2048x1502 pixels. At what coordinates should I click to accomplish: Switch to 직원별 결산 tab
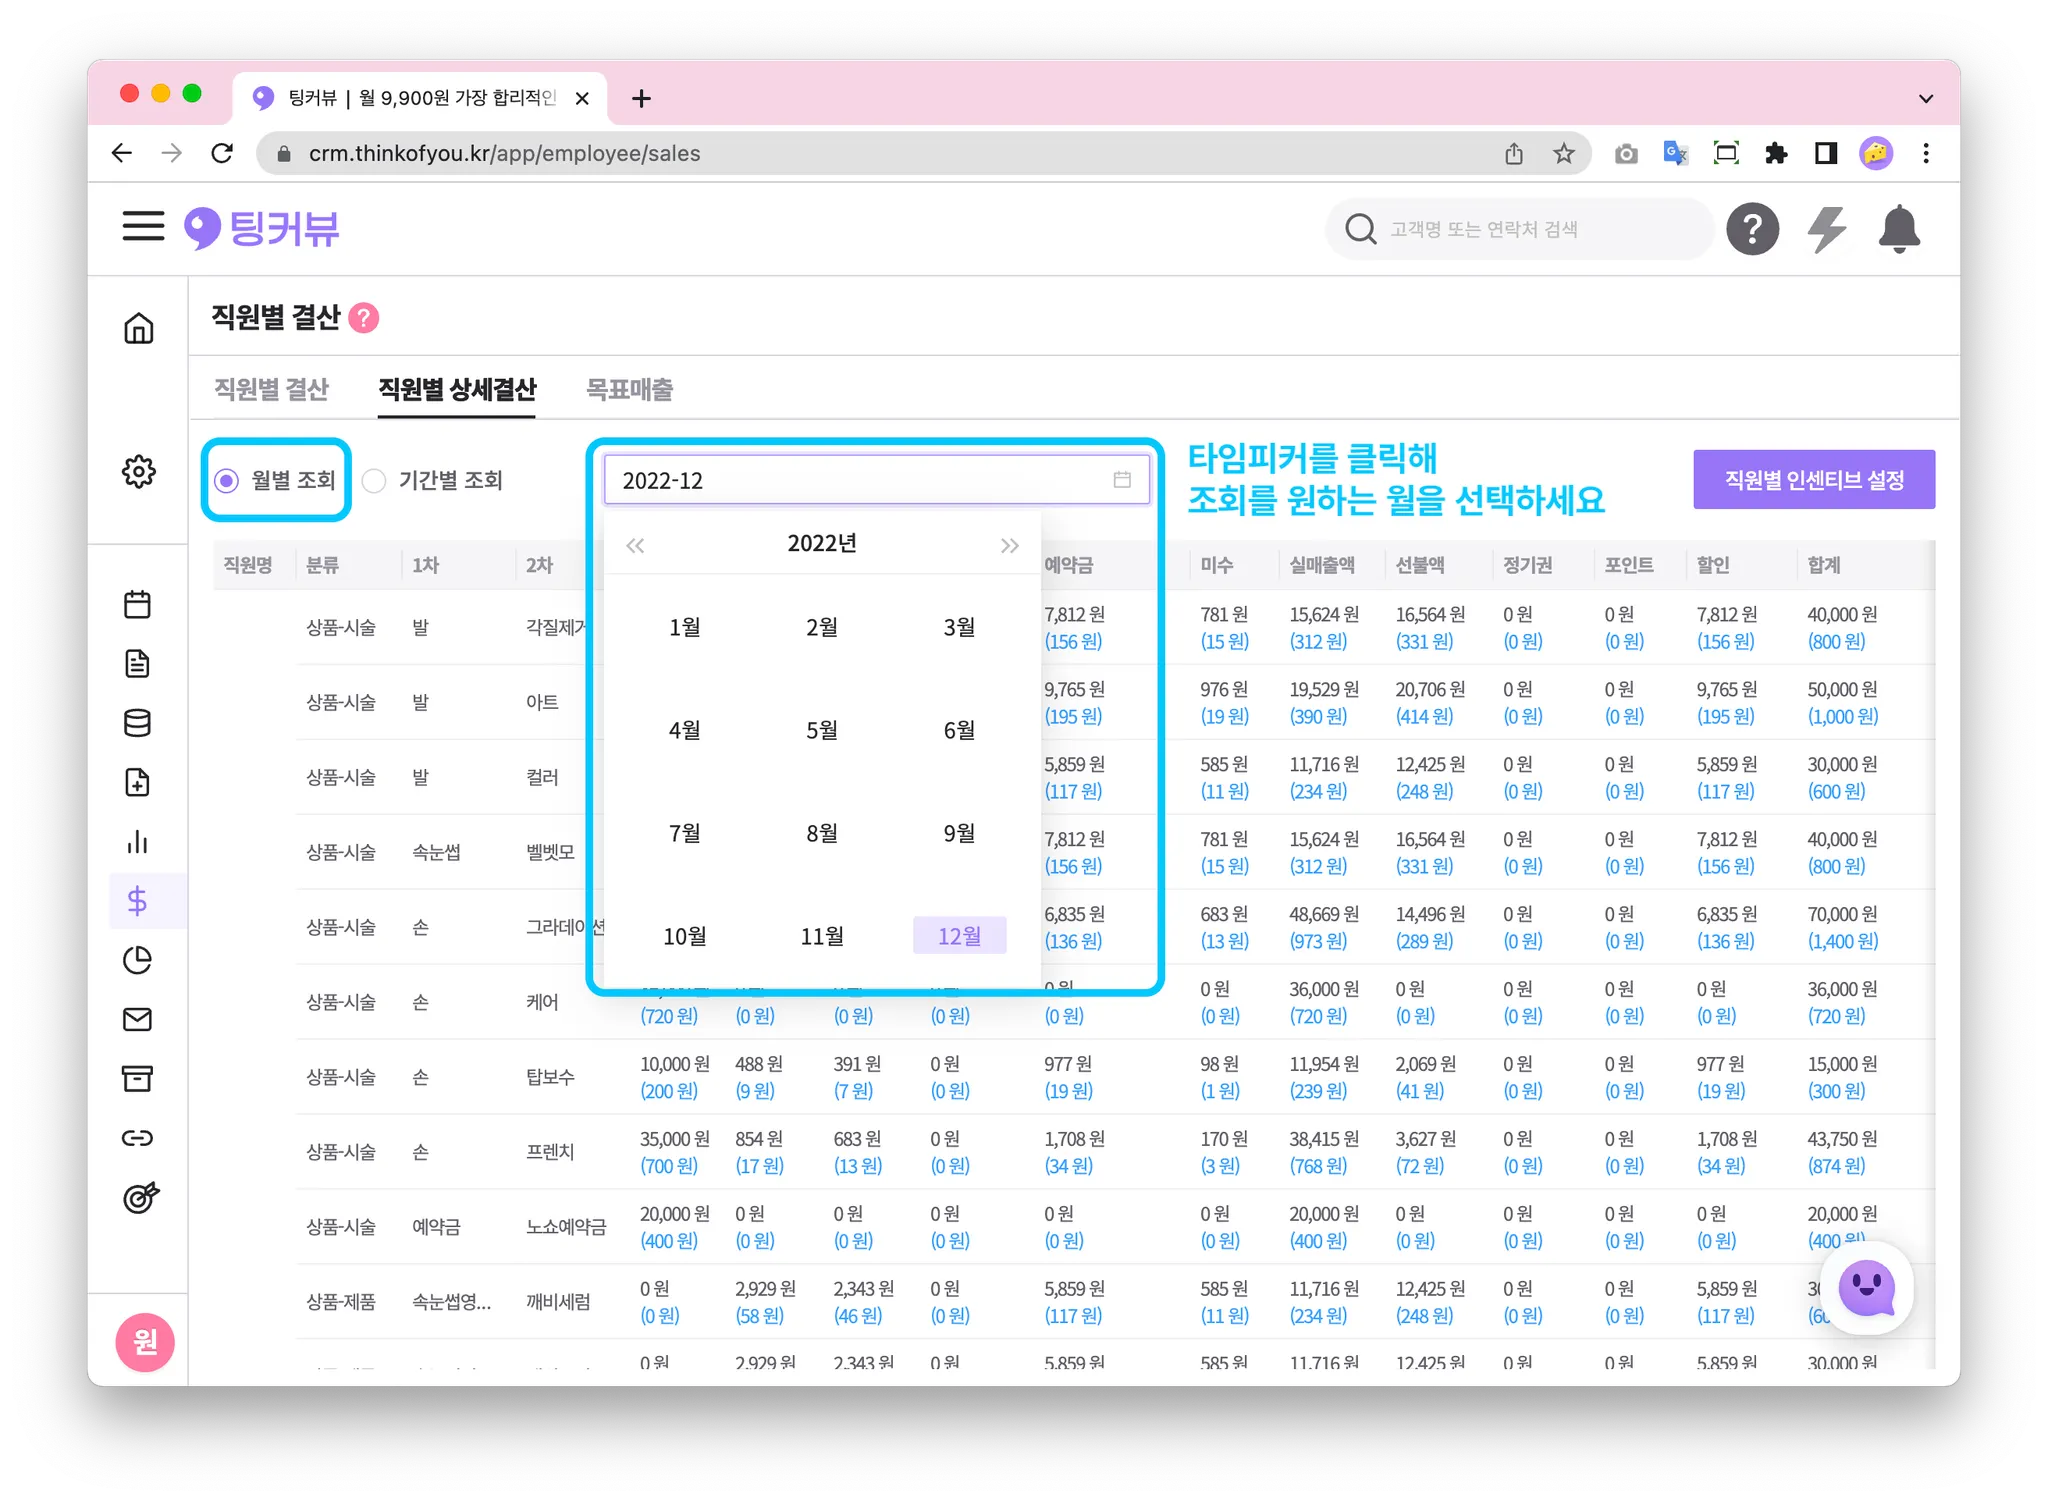click(271, 389)
